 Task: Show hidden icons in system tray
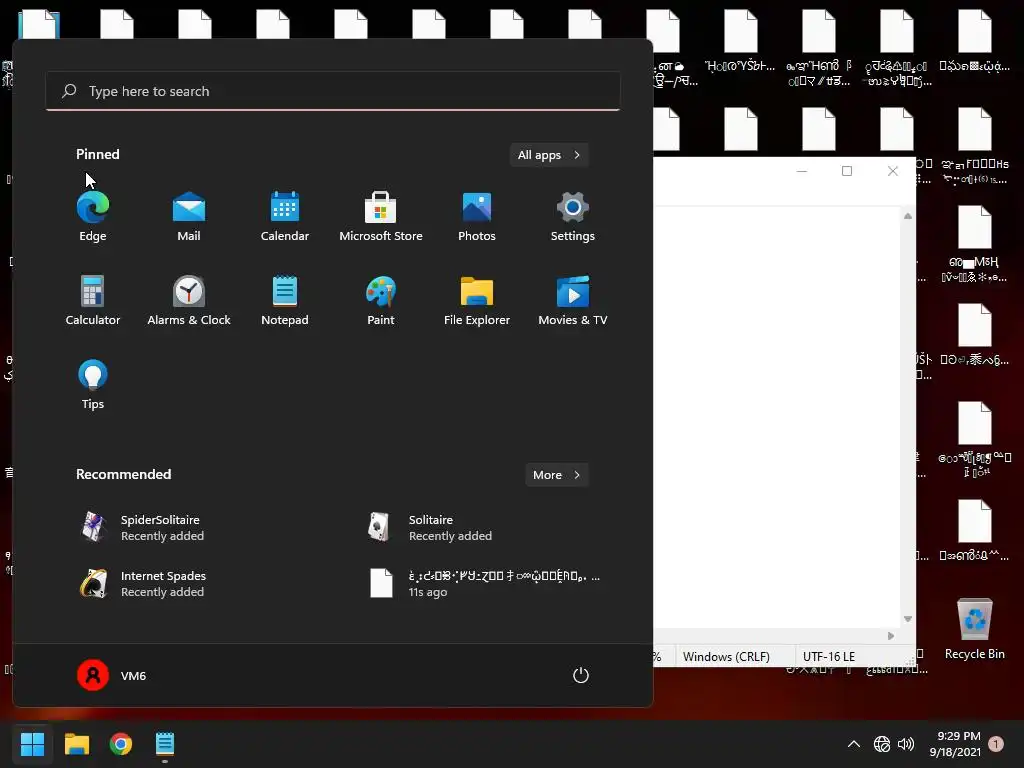pyautogui.click(x=854, y=744)
